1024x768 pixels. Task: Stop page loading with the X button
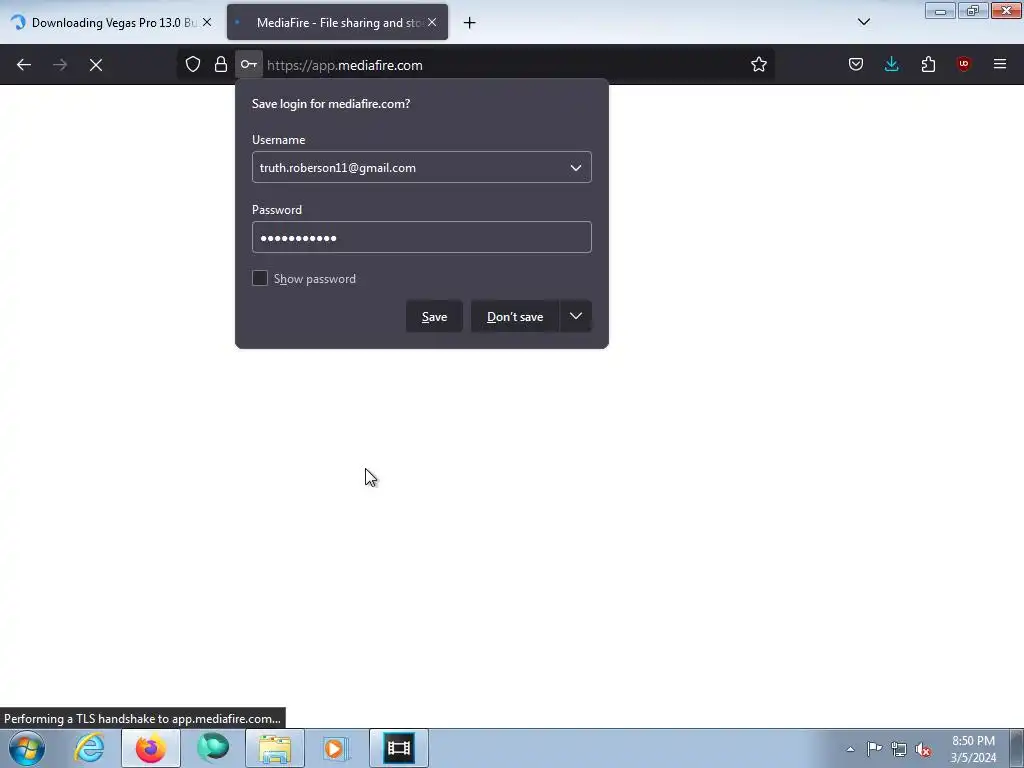tap(96, 65)
